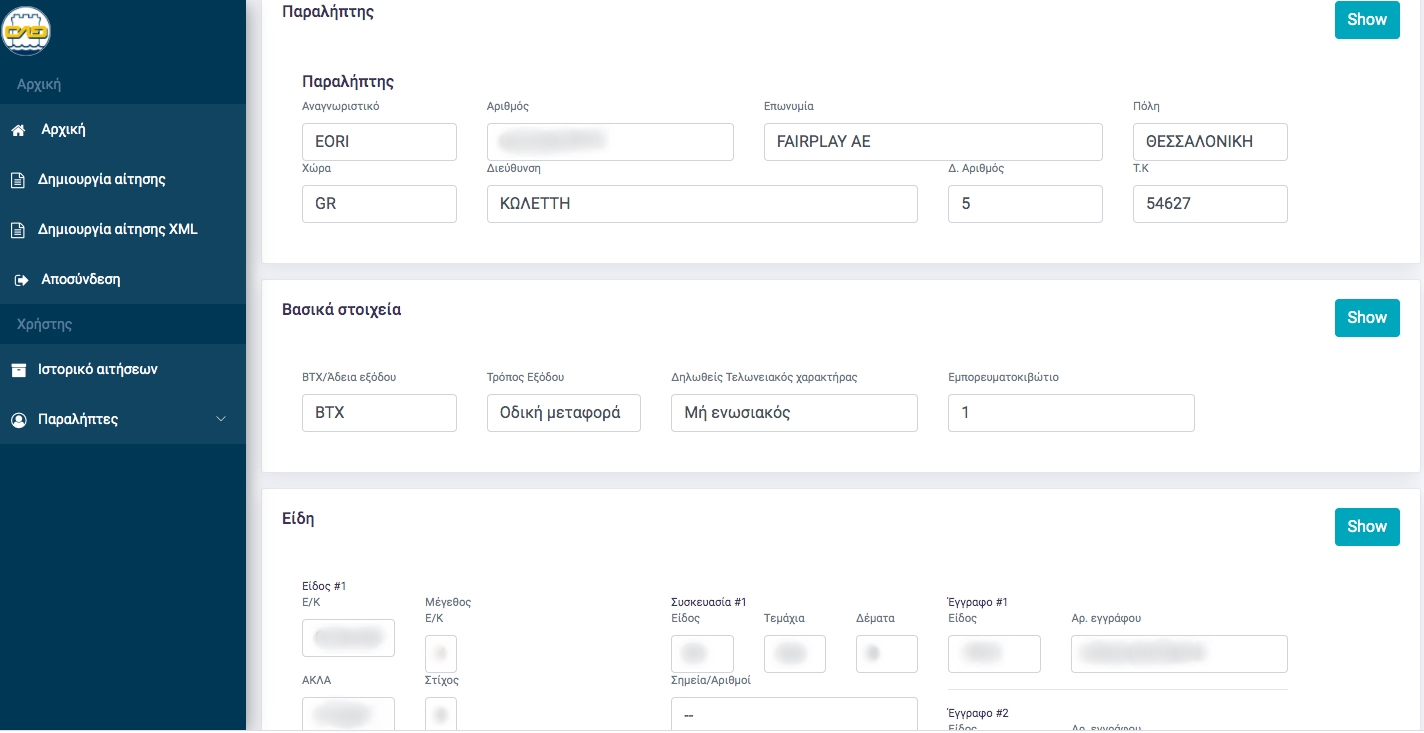Click the logout icon beside Αποσύνδεση
1424x733 pixels.
[x=21, y=280]
